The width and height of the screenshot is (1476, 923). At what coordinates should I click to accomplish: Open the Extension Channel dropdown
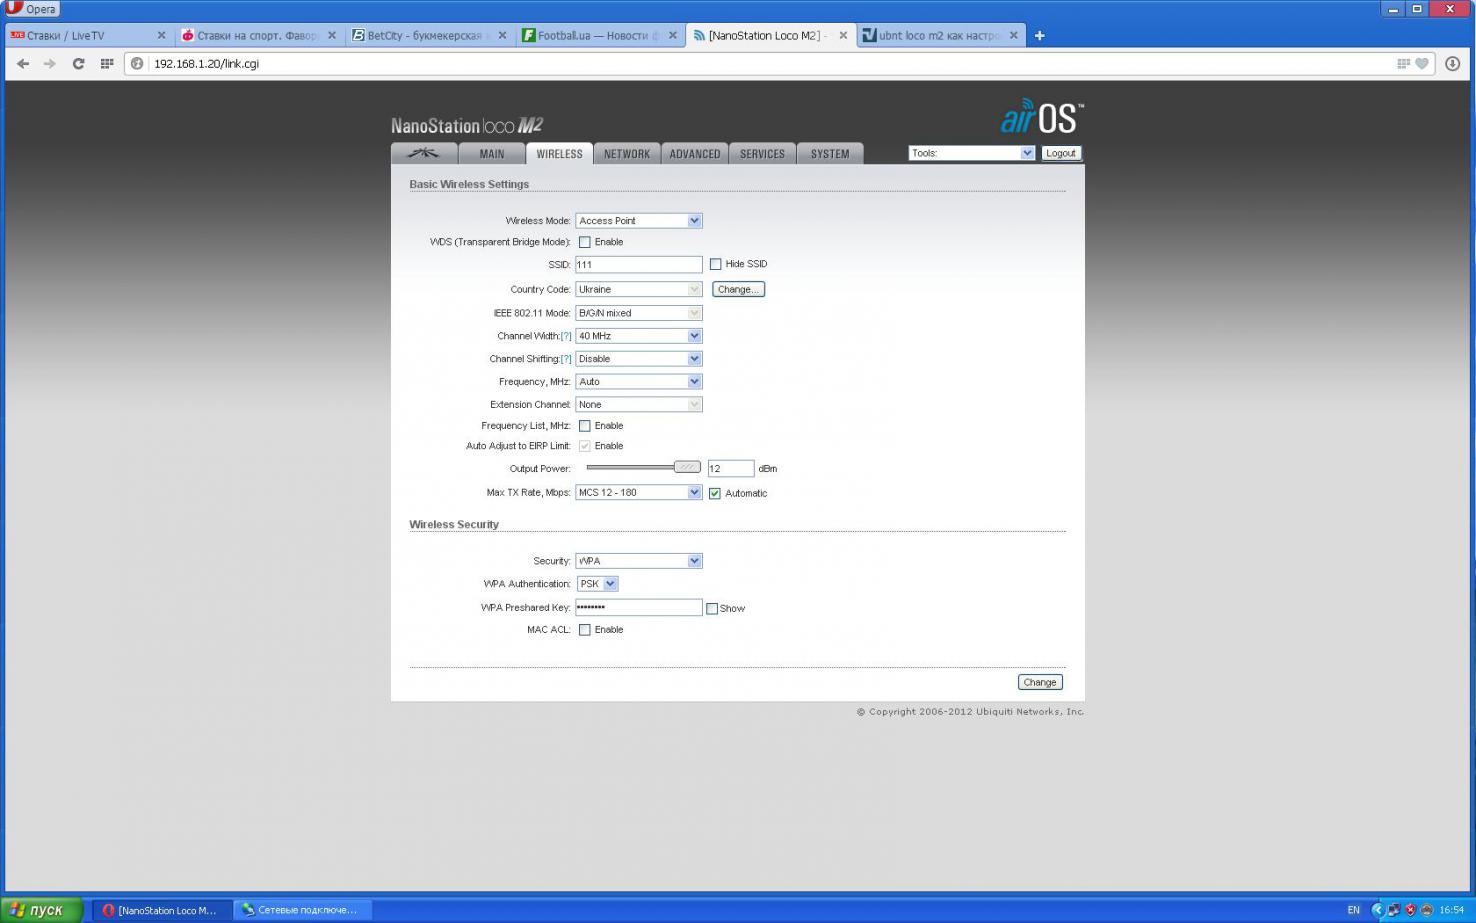point(639,405)
